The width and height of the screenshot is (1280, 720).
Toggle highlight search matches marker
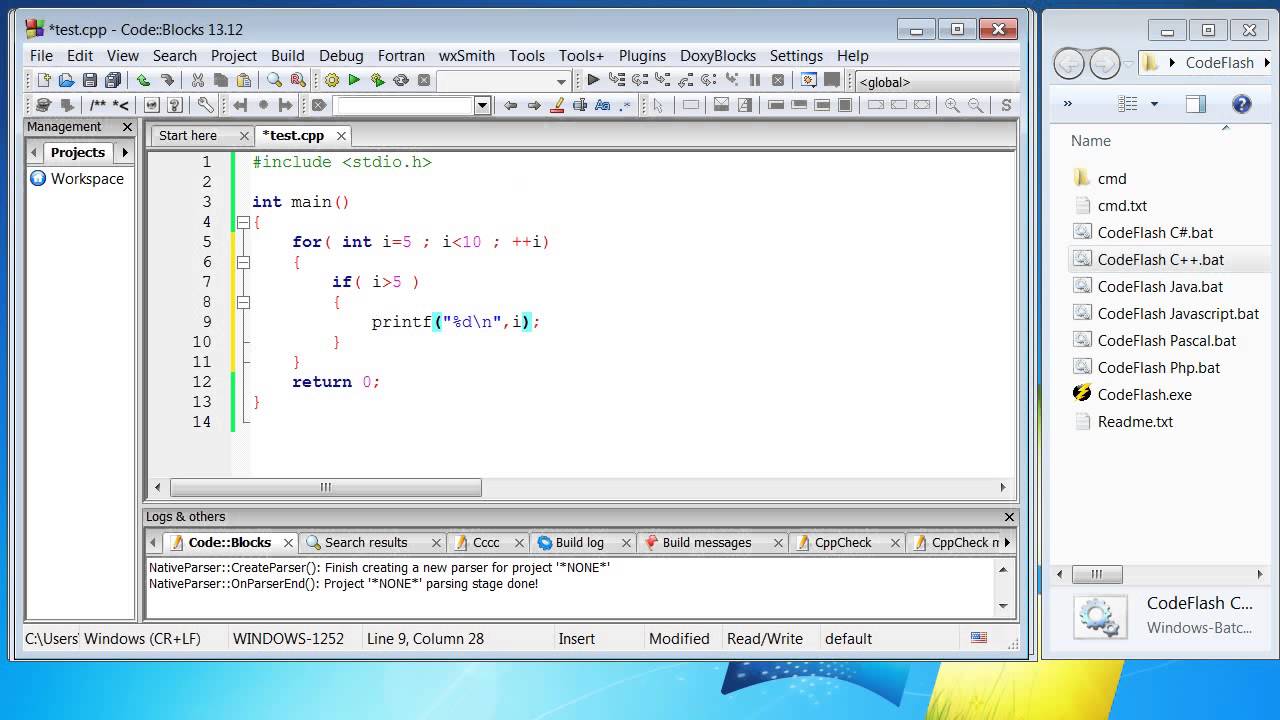557,105
